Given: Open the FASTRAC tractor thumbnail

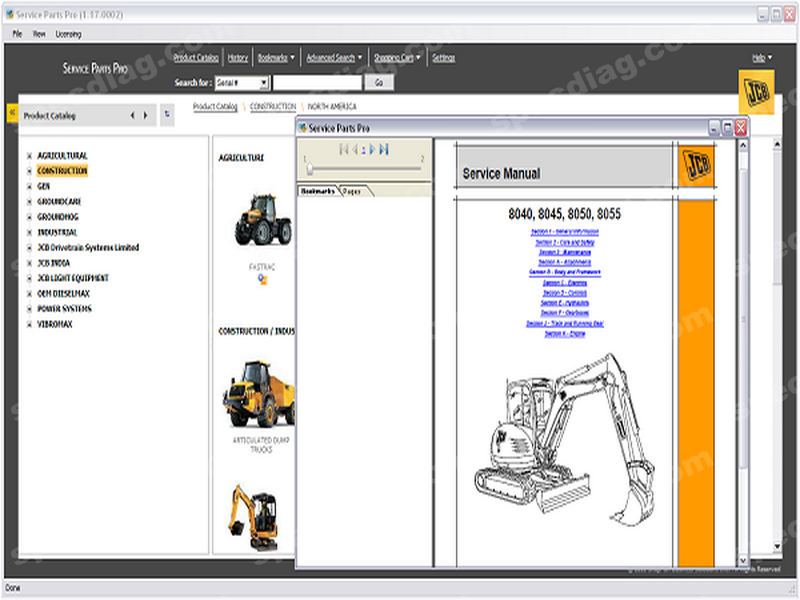Looking at the screenshot, I should (261, 221).
